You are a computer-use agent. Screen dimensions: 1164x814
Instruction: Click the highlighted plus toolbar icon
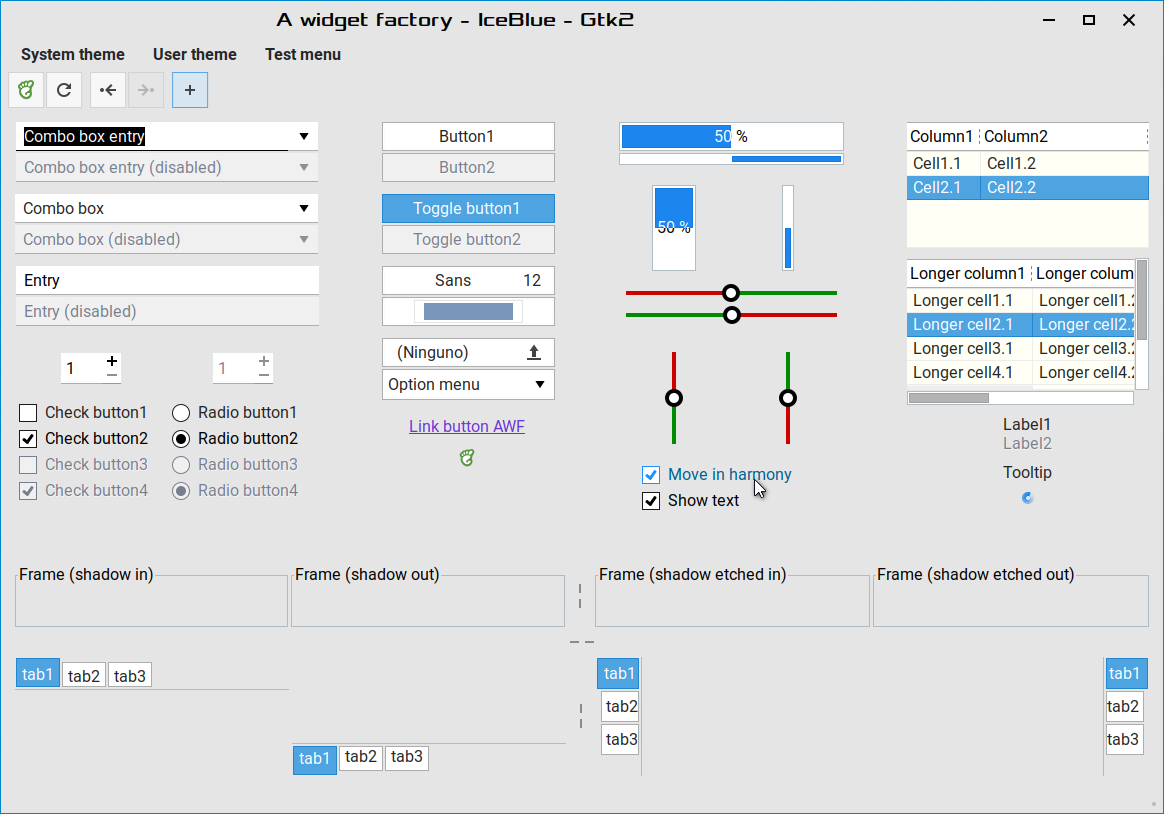pos(190,90)
